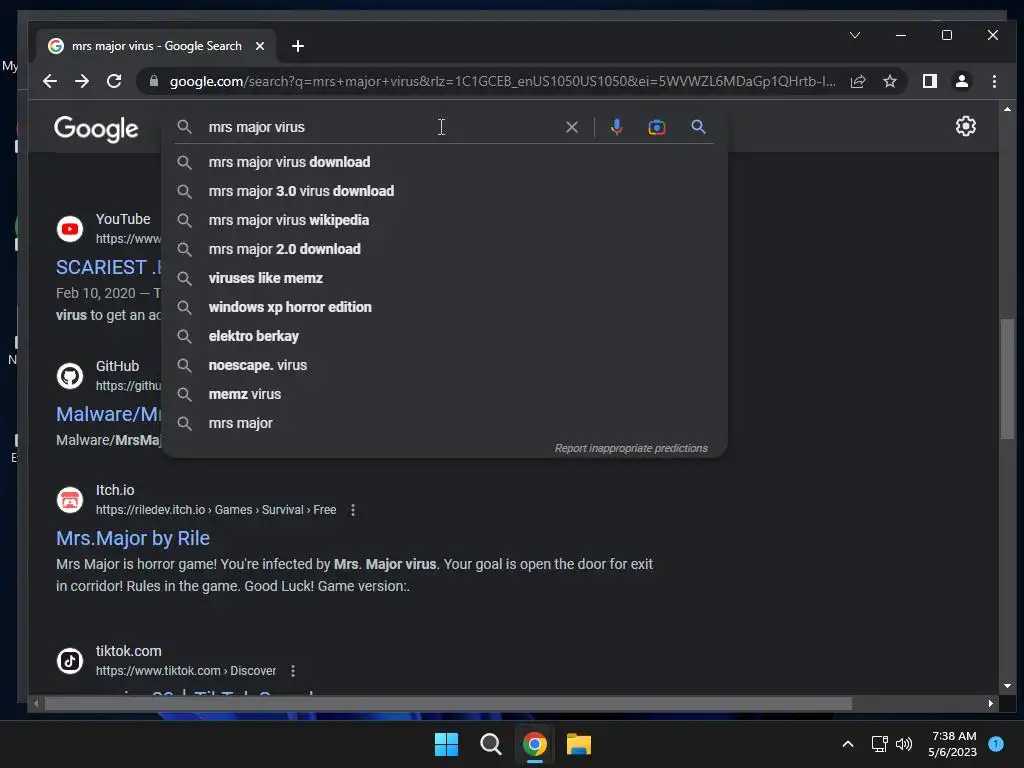Click the YouTube result favicon
This screenshot has width=1024, height=768.
point(70,229)
